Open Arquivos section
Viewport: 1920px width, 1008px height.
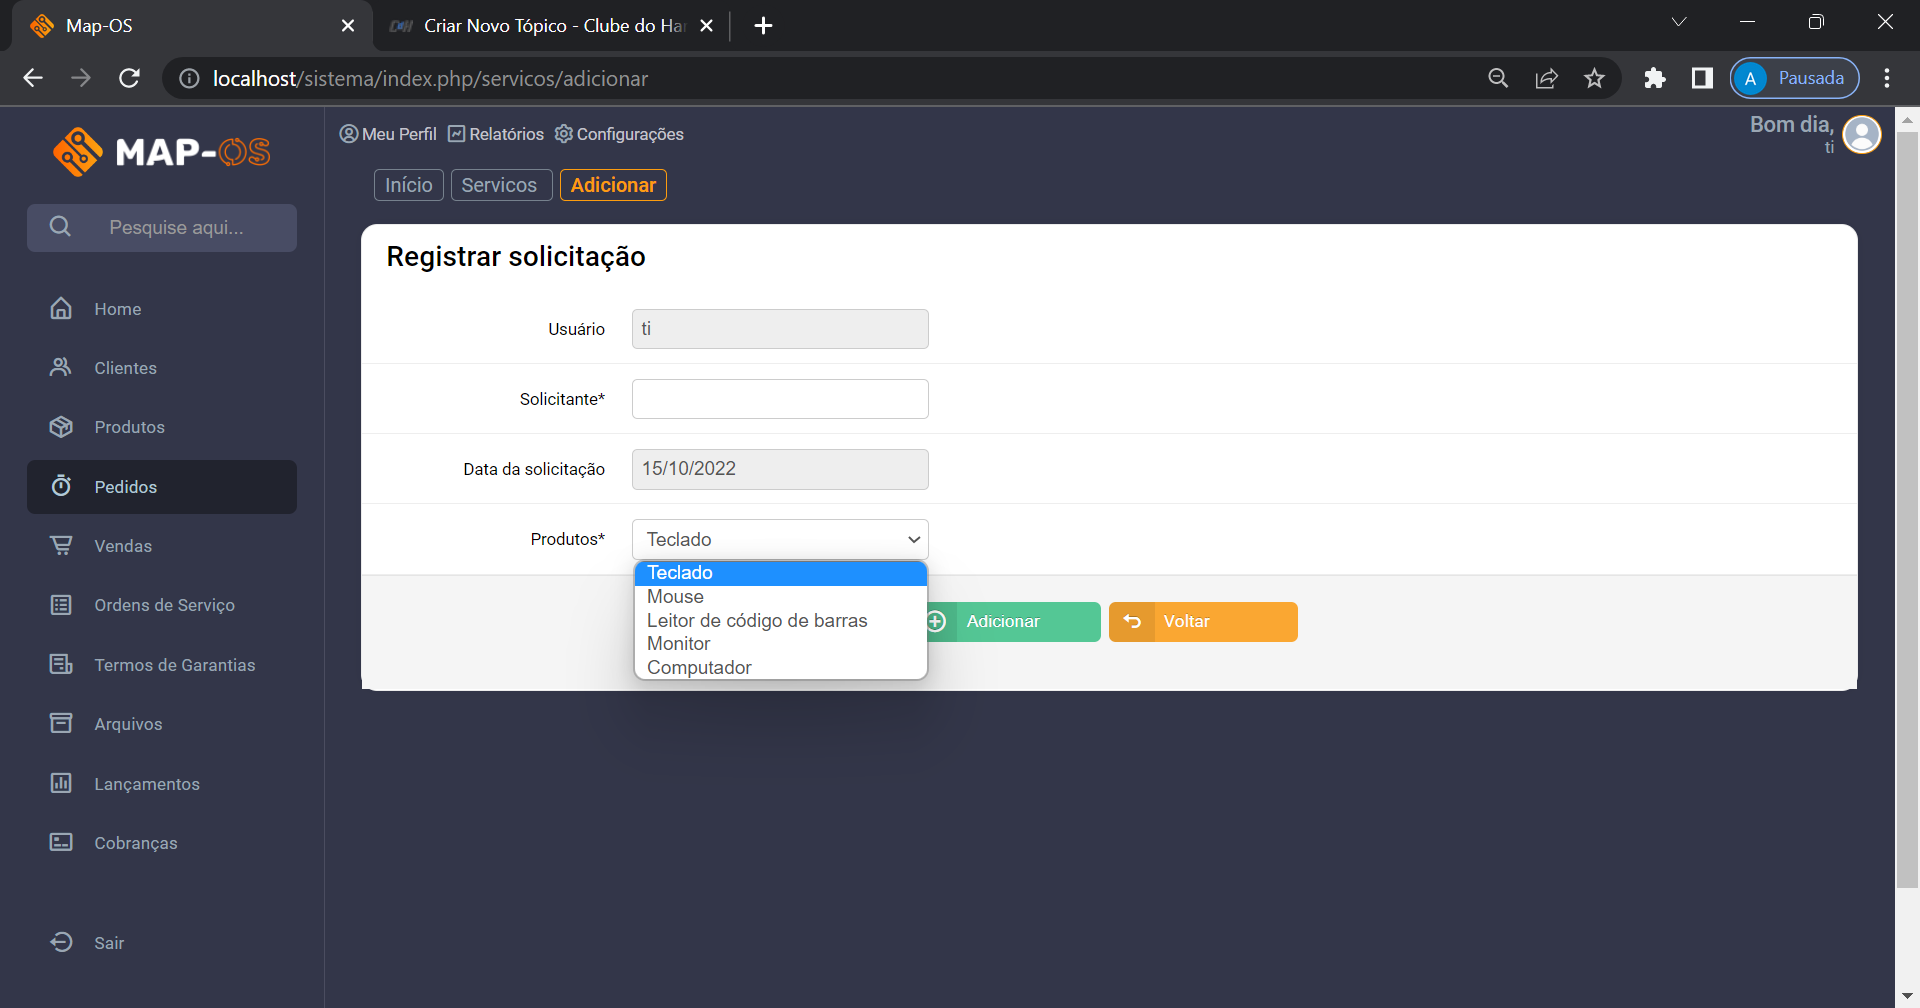(x=162, y=724)
